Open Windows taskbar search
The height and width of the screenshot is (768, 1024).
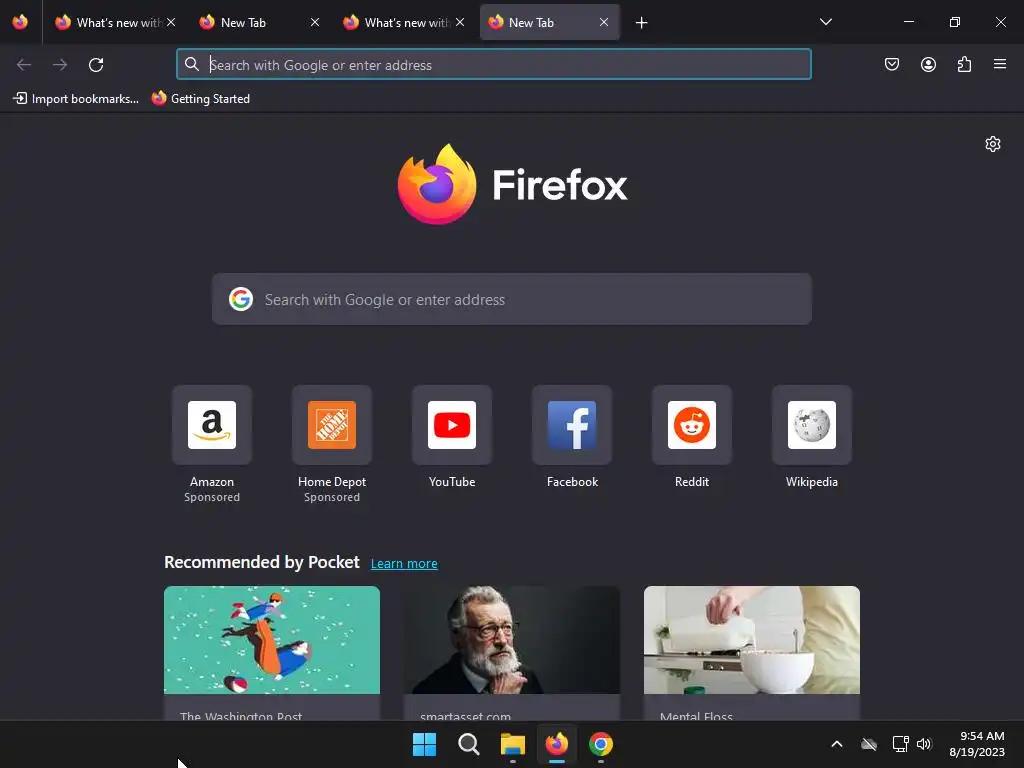tap(468, 744)
